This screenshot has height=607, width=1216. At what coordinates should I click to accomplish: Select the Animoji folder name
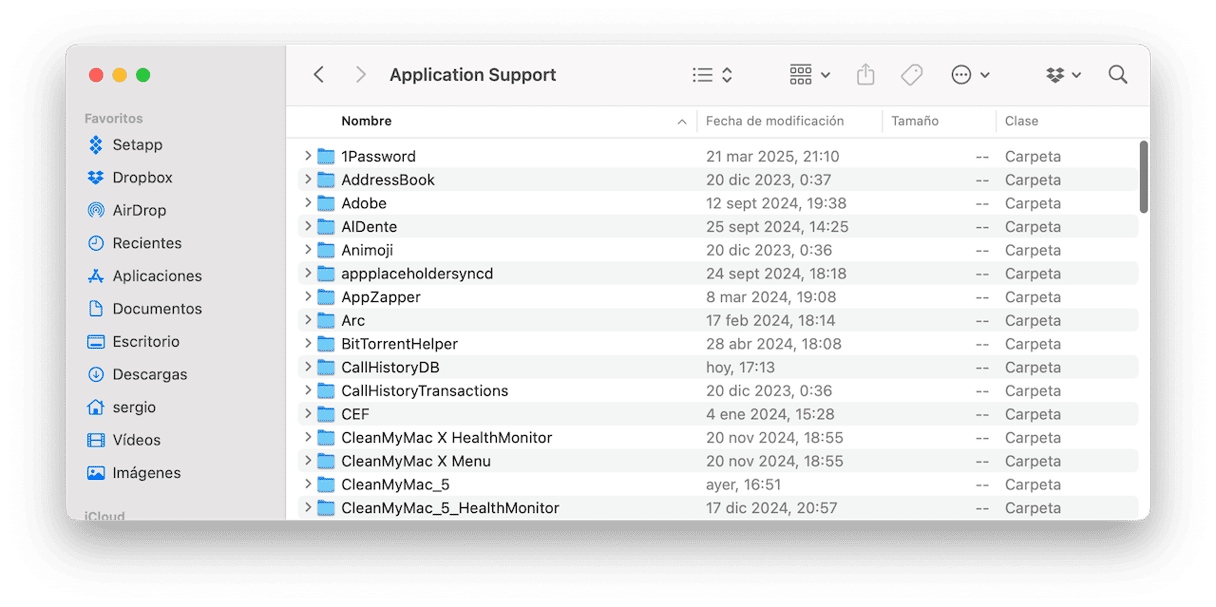367,250
